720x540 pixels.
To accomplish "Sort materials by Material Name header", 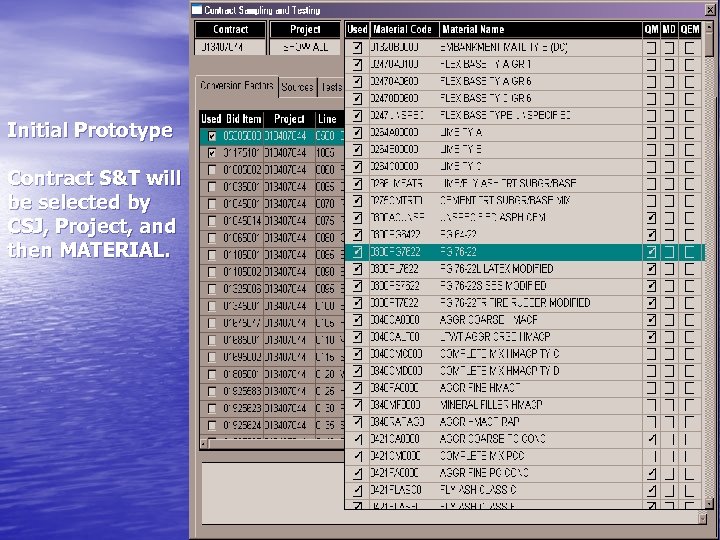I will pos(540,30).
